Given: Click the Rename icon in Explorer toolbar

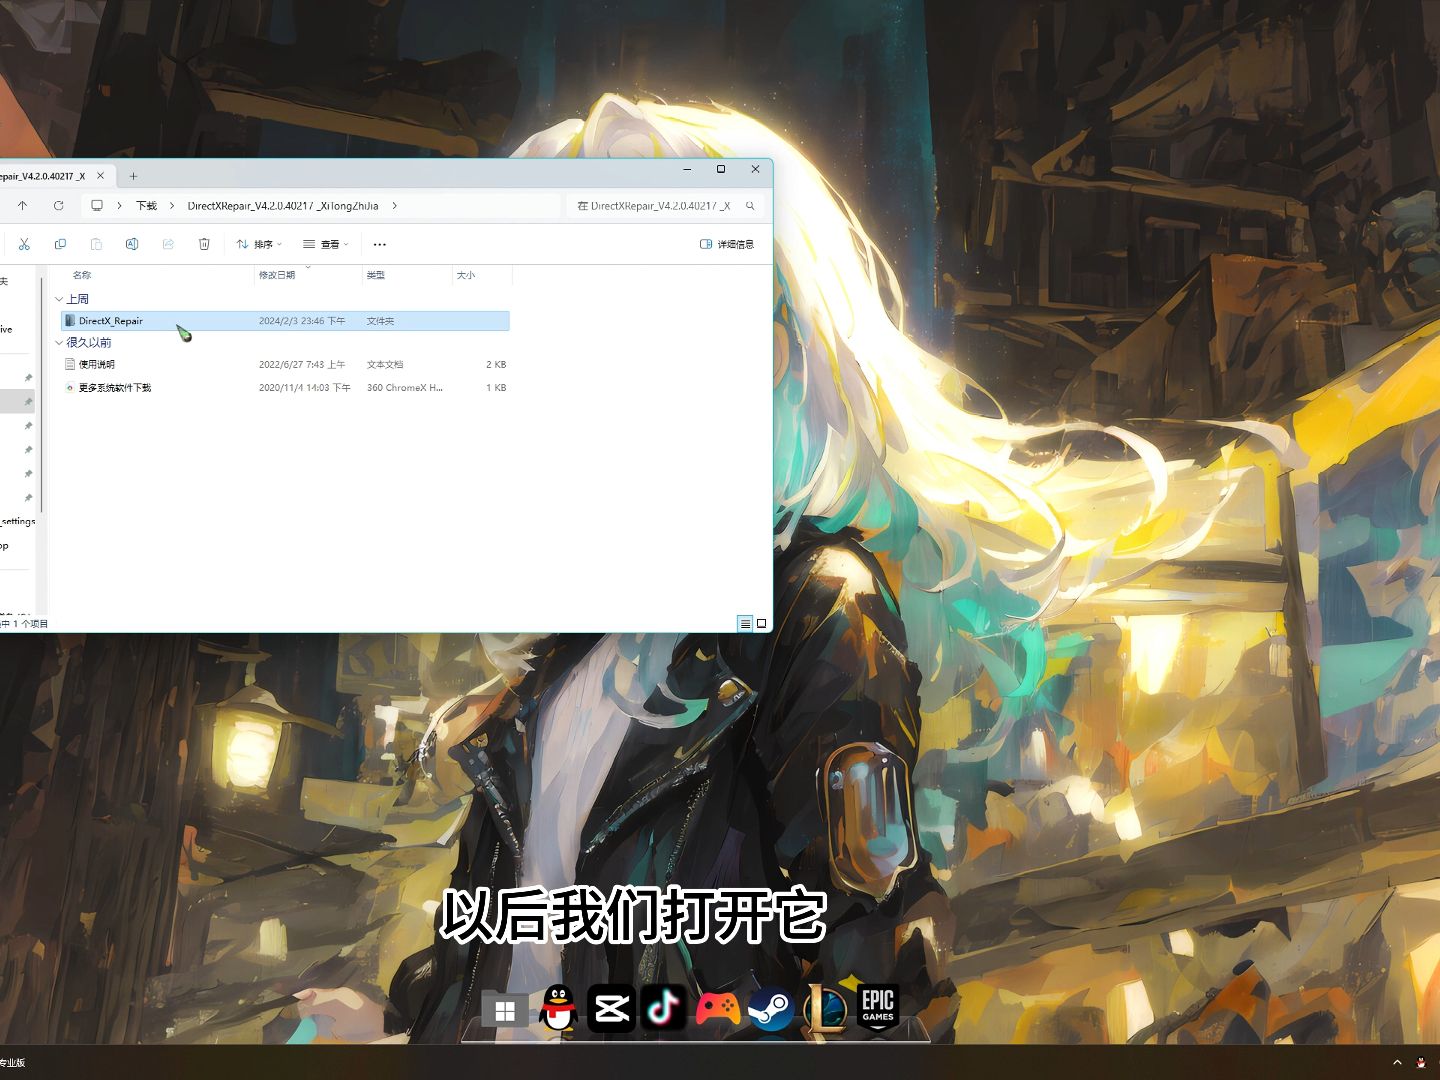Looking at the screenshot, I should (132, 244).
